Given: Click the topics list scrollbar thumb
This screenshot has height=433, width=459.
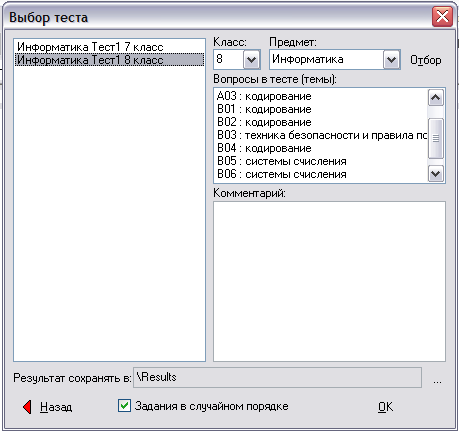Looking at the screenshot, I should point(436,138).
